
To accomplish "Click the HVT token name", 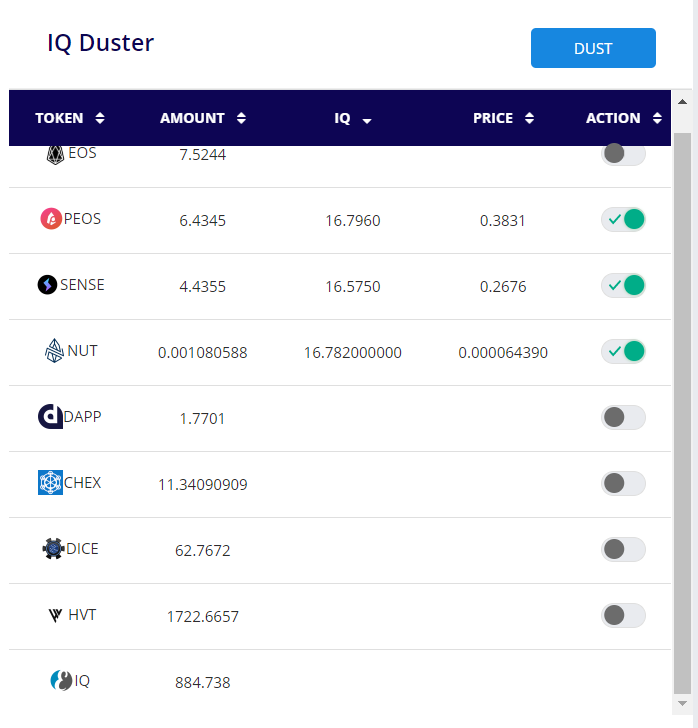I will click(82, 615).
